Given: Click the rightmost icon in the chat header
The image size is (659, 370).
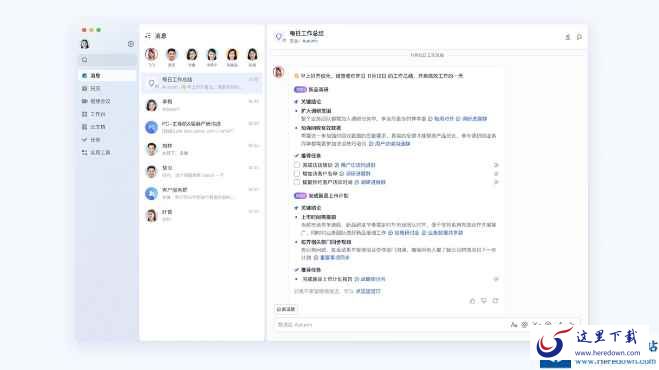Looking at the screenshot, I should [x=579, y=37].
